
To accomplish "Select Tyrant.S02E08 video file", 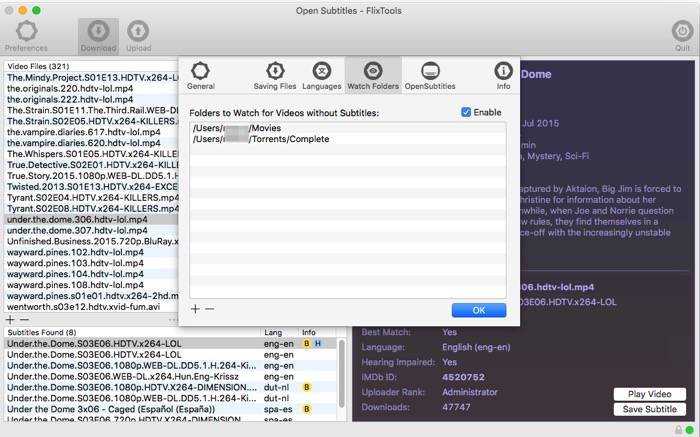I will [x=92, y=208].
